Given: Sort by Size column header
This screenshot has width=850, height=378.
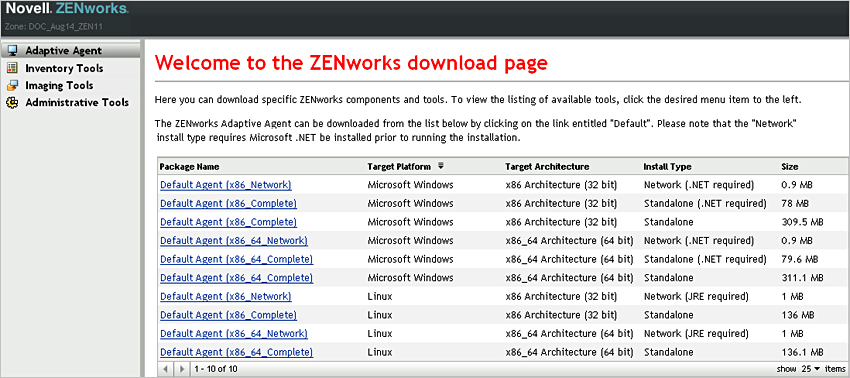Looking at the screenshot, I should (789, 166).
